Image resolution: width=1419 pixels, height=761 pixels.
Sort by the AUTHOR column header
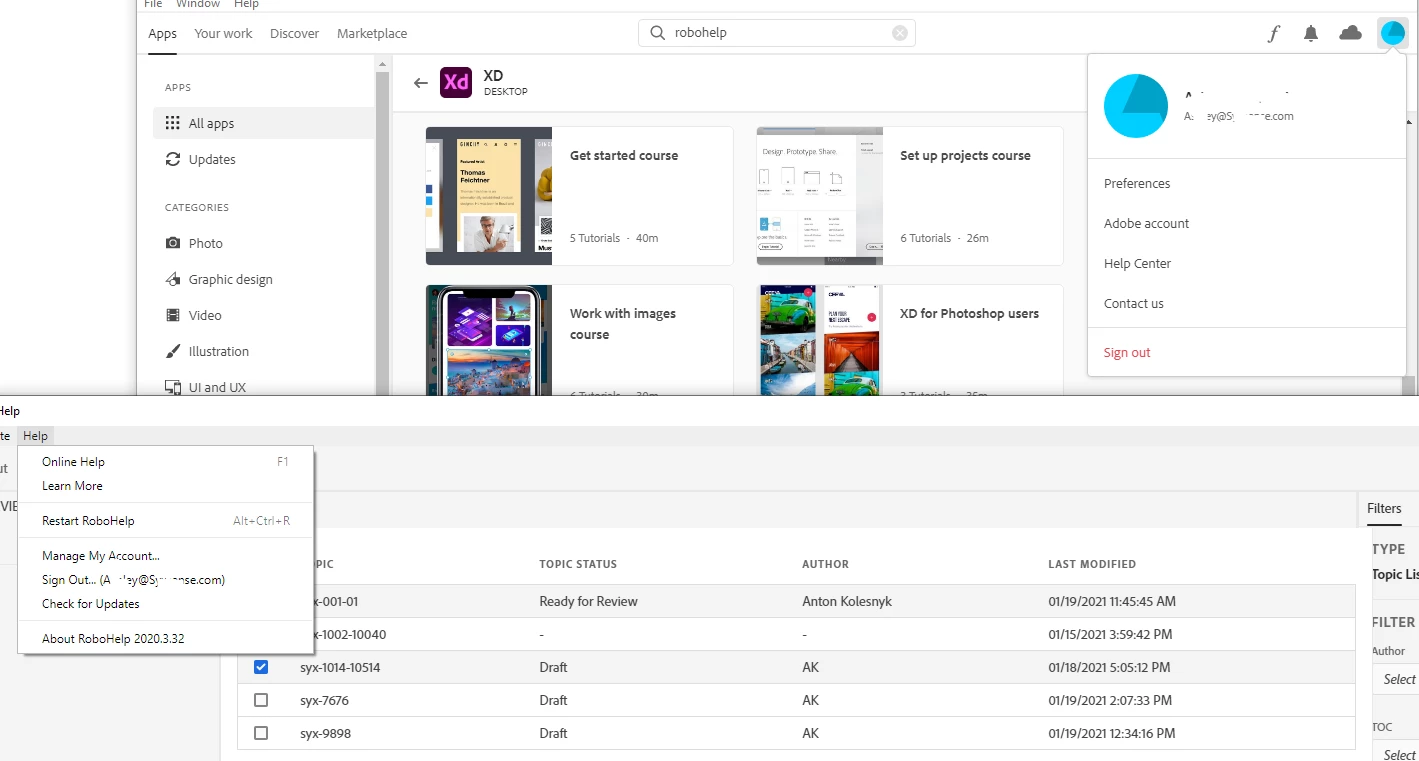click(x=825, y=564)
